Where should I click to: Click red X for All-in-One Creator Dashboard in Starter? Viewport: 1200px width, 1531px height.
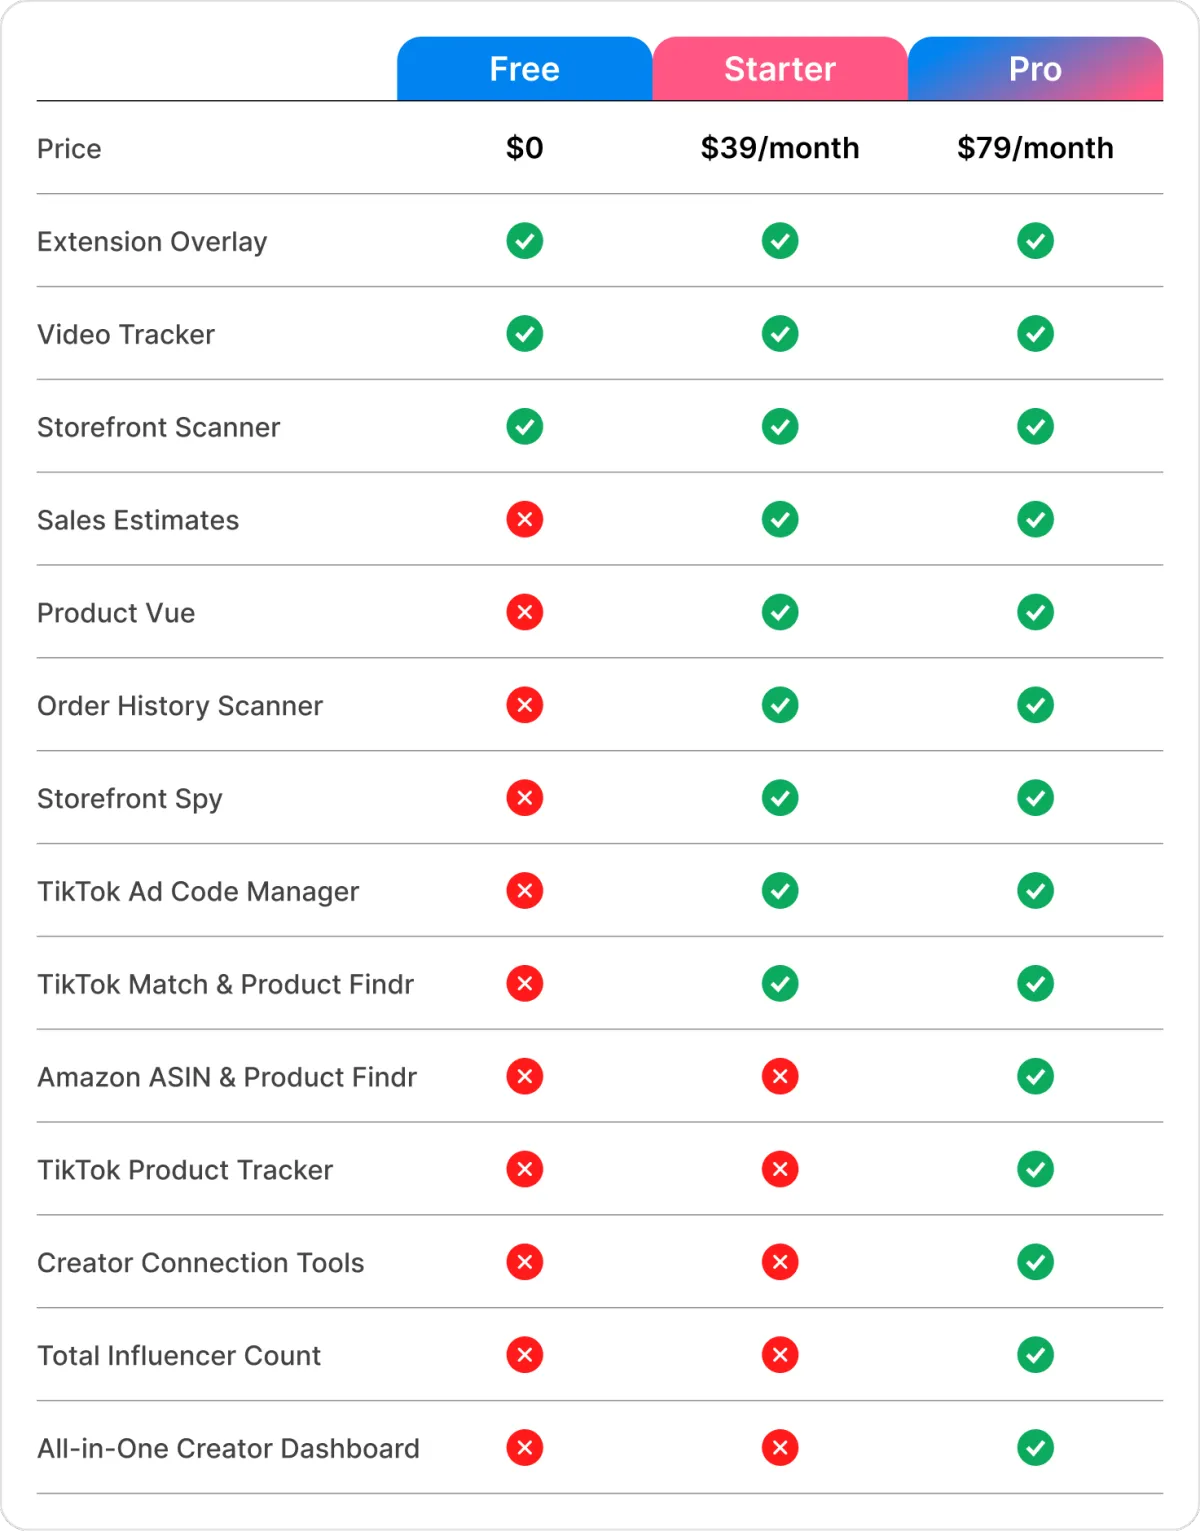(x=780, y=1448)
